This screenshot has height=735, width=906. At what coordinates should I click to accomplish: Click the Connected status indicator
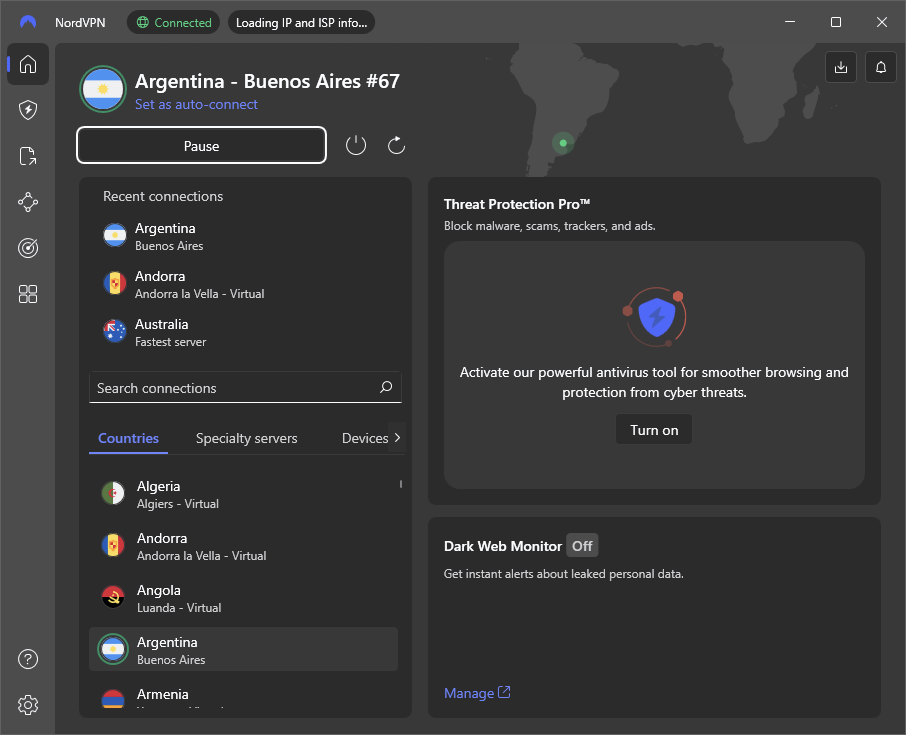[x=173, y=23]
